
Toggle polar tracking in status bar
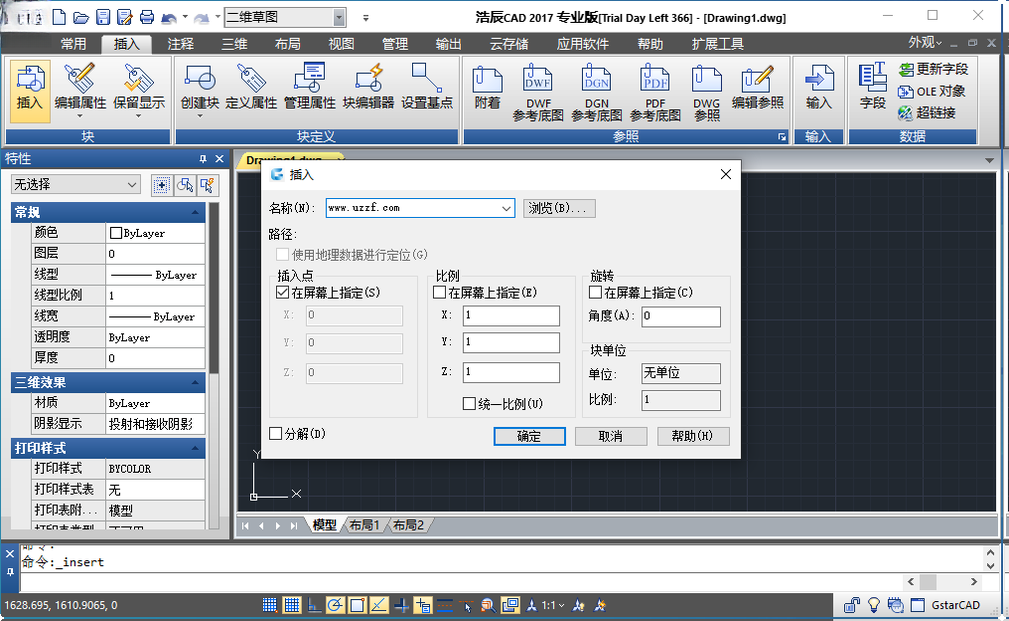[335, 605]
